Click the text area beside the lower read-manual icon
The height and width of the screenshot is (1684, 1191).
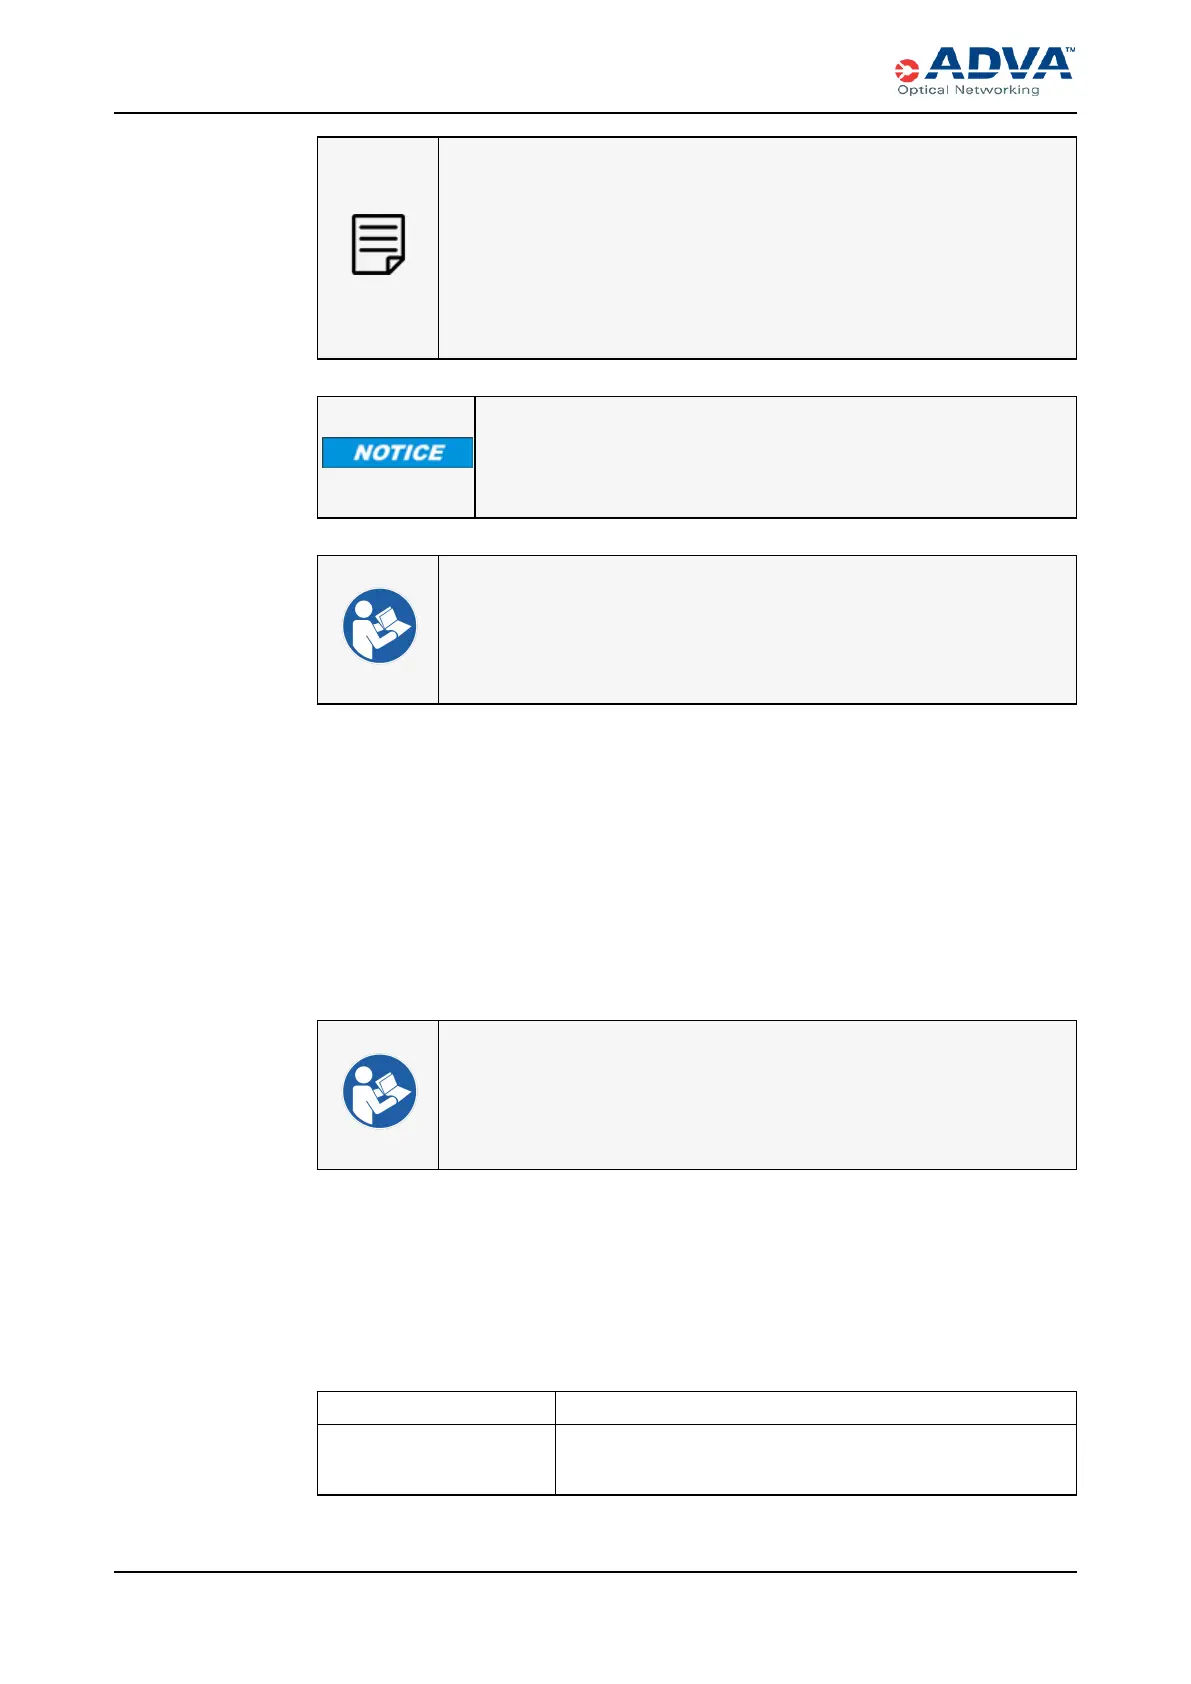pos(757,1095)
